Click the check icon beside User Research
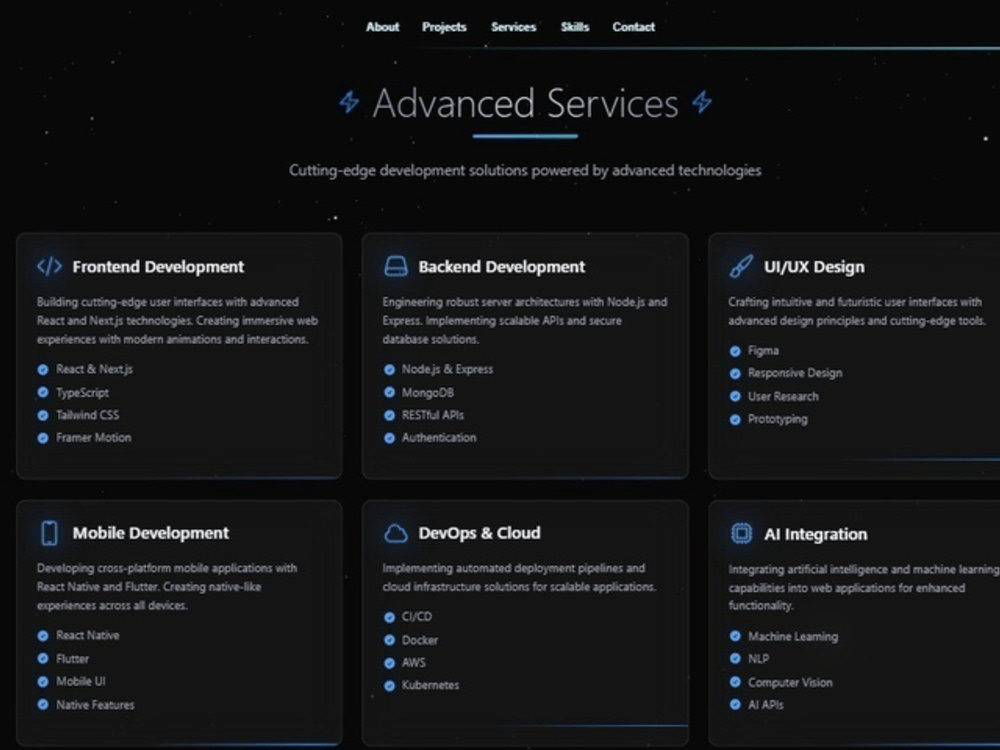The image size is (1000, 750). (x=735, y=396)
